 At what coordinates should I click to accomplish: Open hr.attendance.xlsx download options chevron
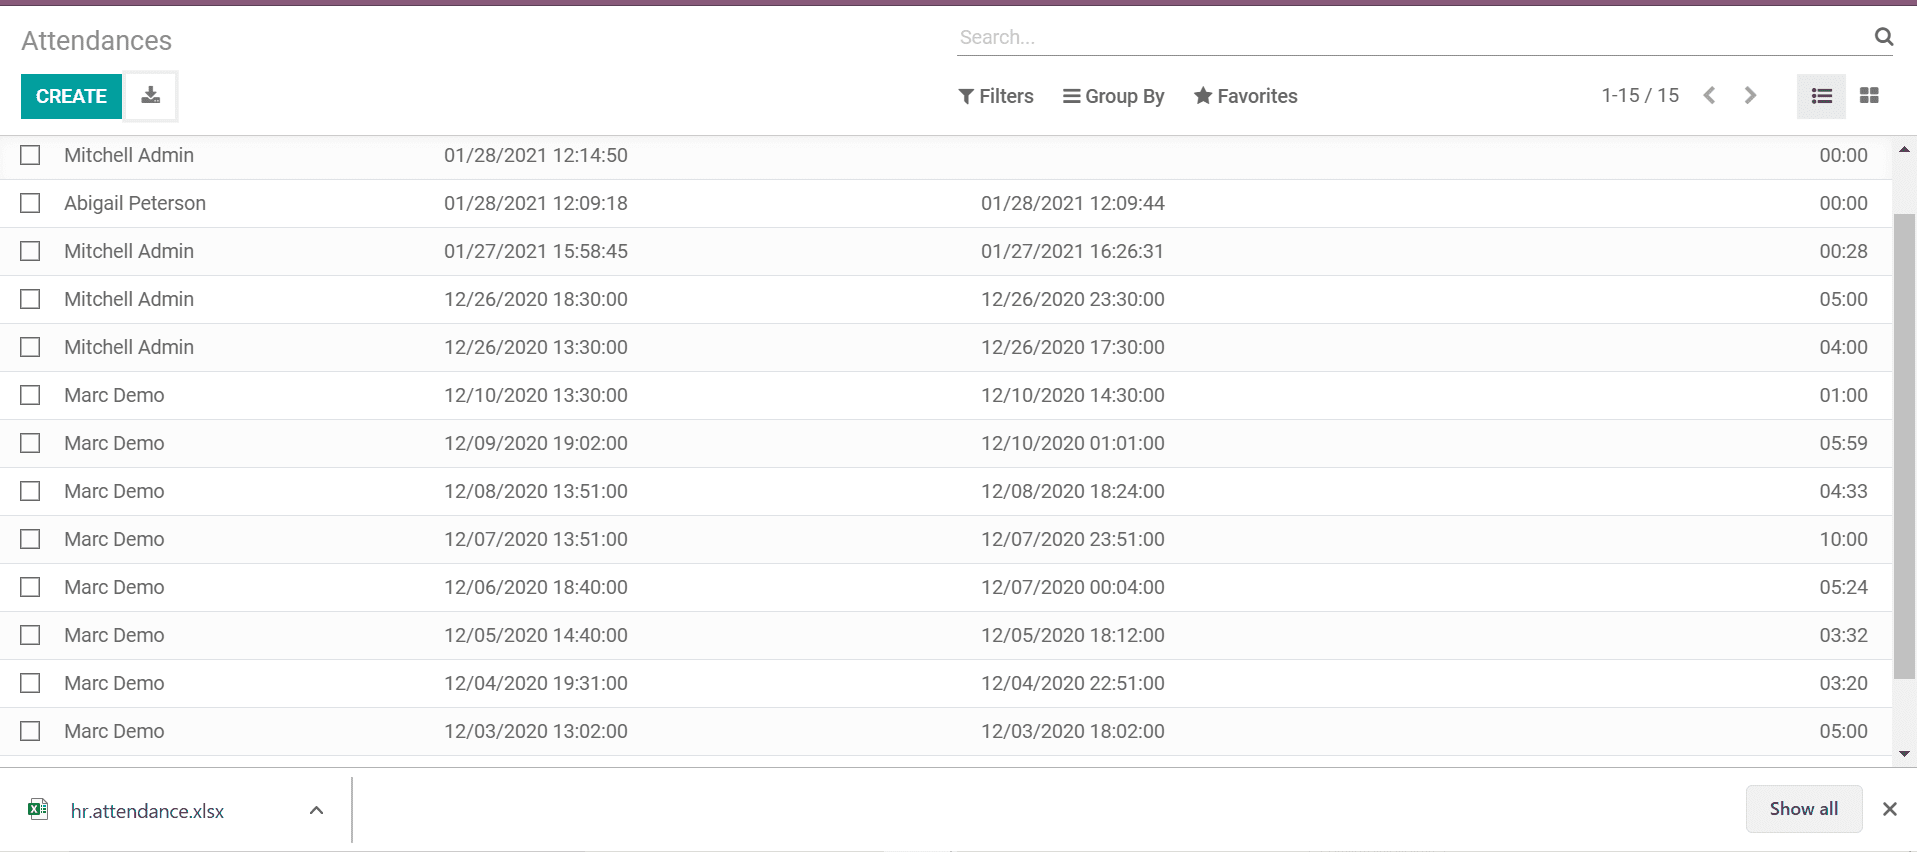click(x=316, y=810)
